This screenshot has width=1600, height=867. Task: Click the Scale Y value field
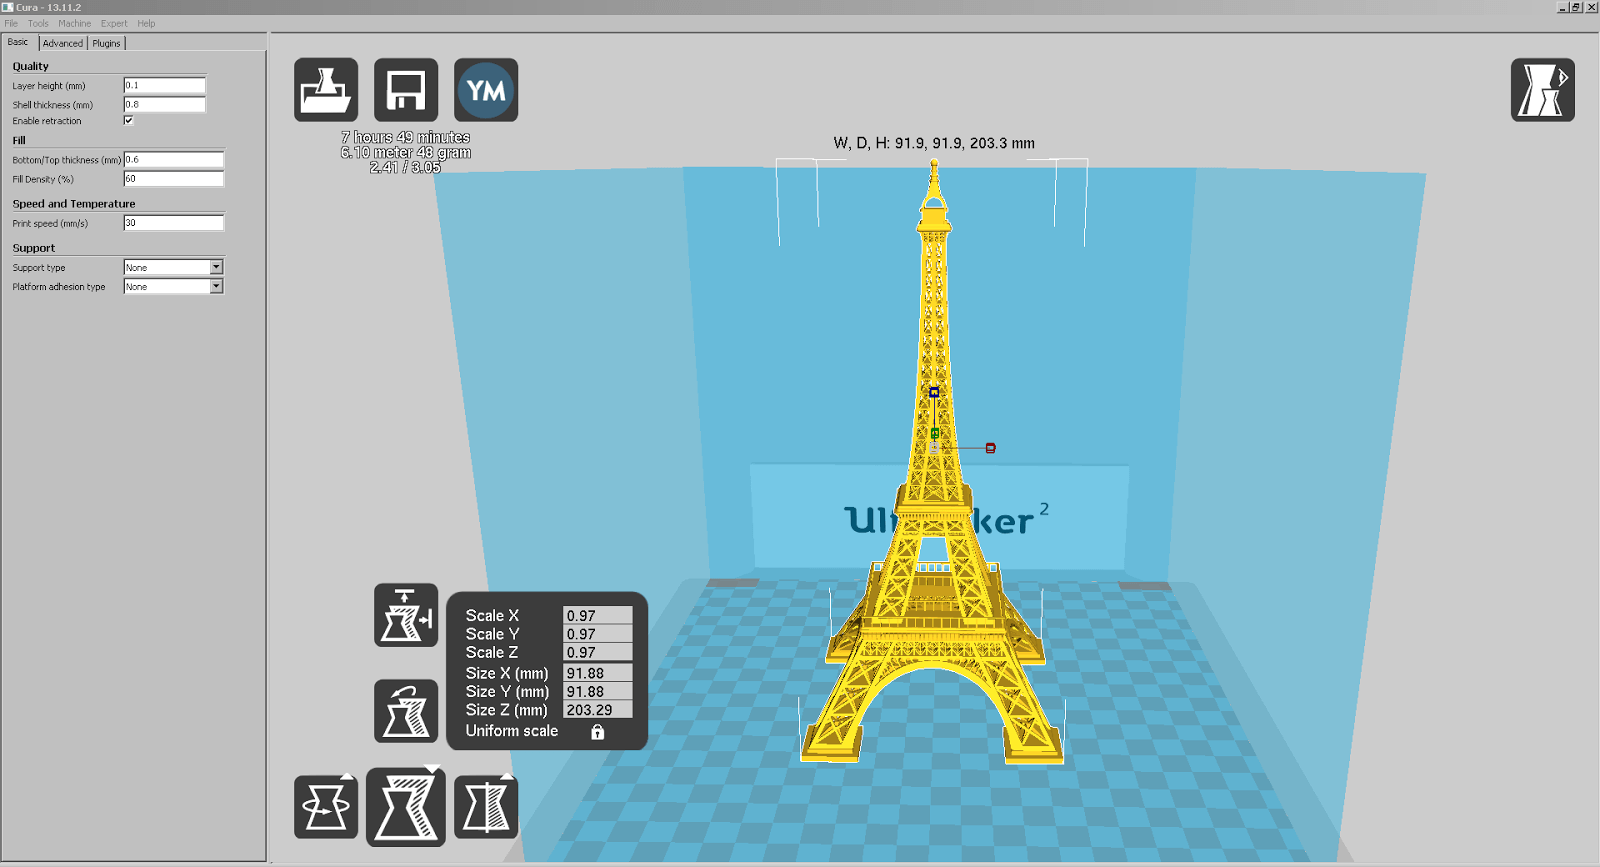pos(598,634)
